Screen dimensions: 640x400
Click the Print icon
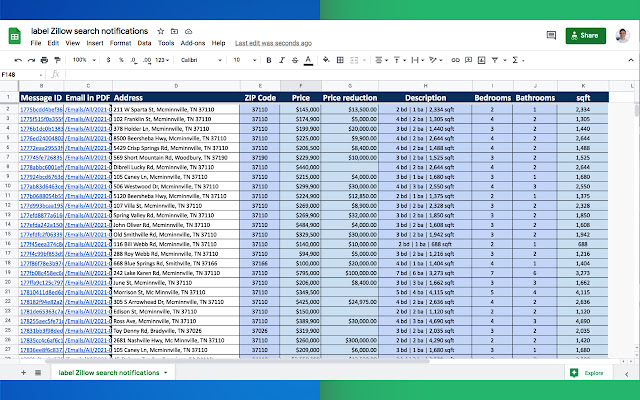pos(46,59)
